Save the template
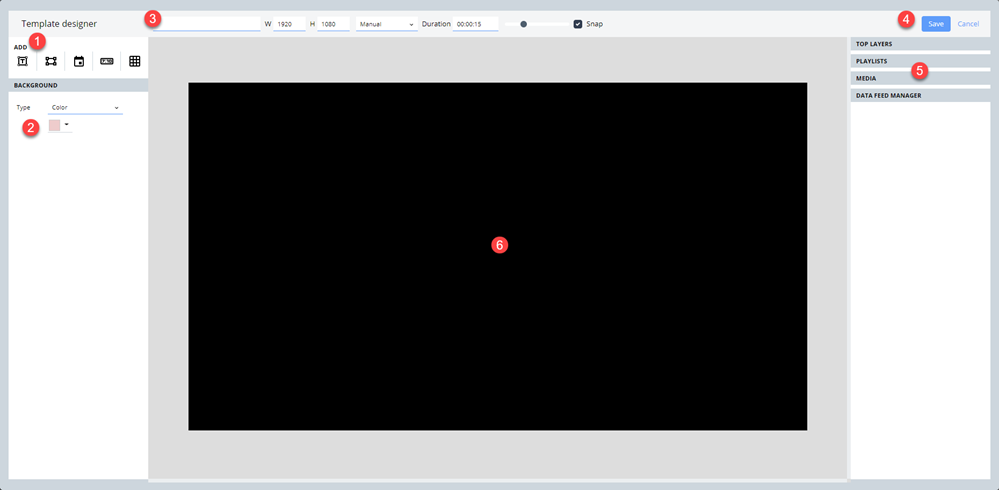 [935, 24]
